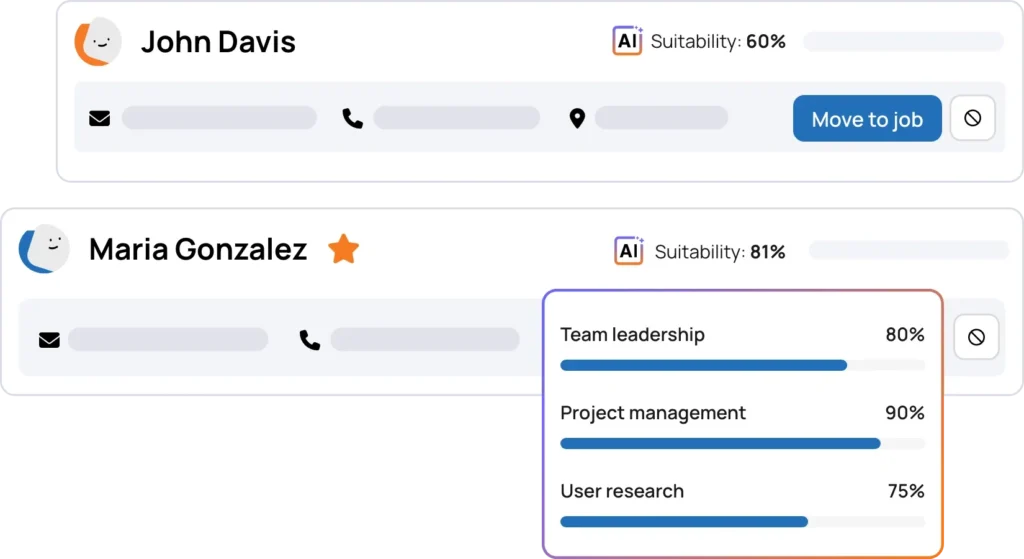Click Maria Gonzalez's email envelope icon
This screenshot has height=559, width=1024.
click(49, 340)
